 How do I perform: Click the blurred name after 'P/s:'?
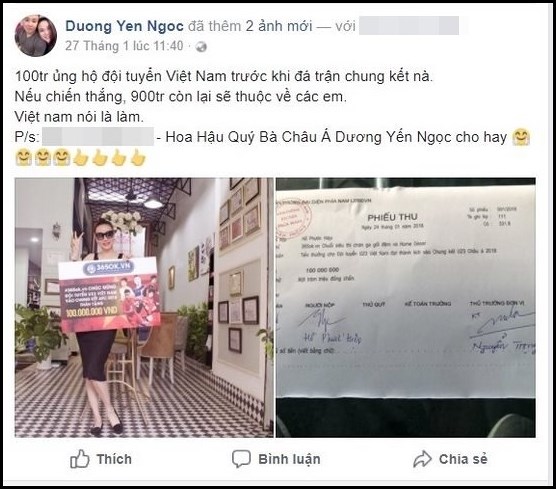(x=98, y=137)
